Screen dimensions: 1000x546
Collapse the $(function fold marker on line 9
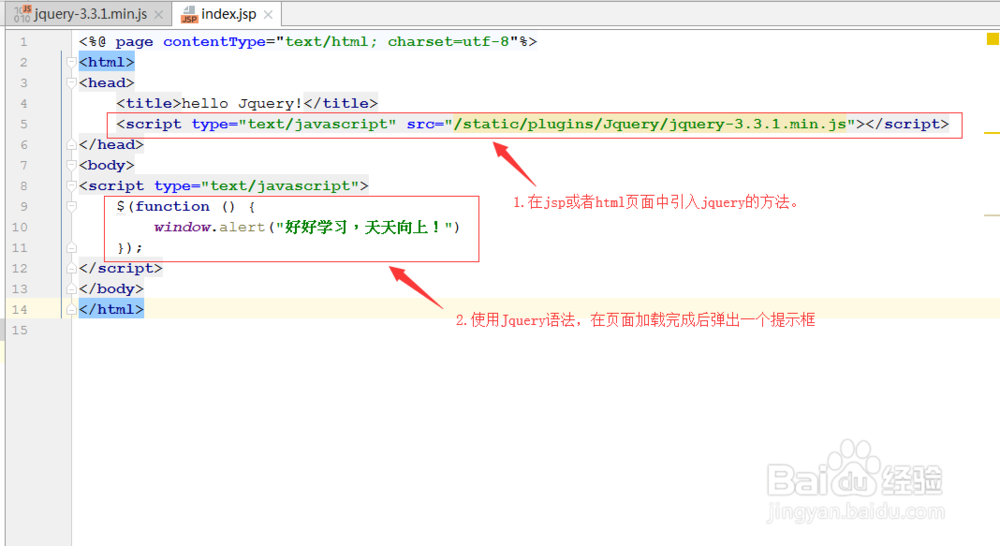71,206
